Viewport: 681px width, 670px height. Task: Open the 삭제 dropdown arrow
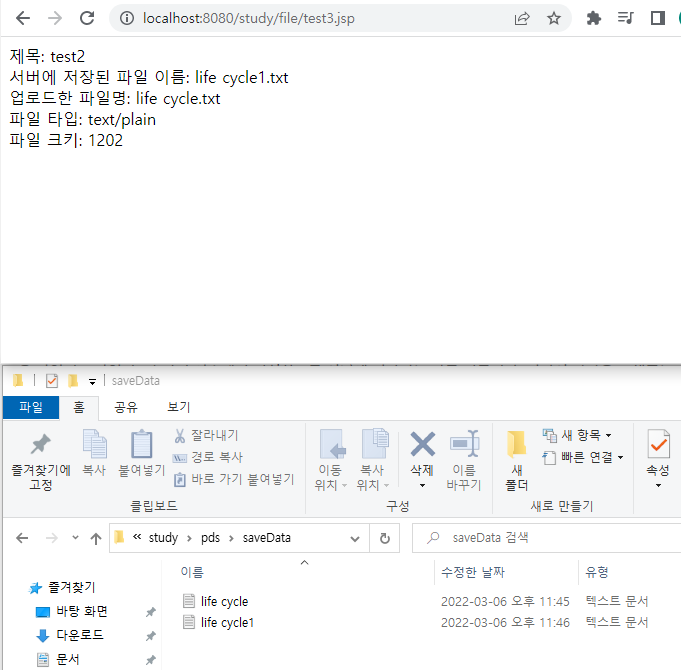422,485
